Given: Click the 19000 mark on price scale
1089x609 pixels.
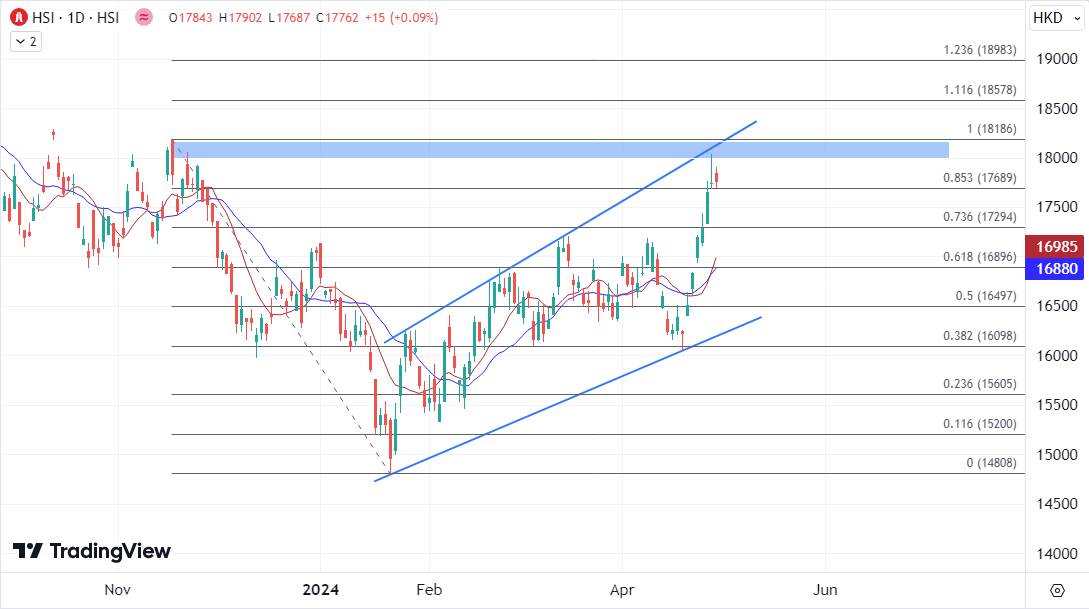Looking at the screenshot, I should pos(1056,59).
